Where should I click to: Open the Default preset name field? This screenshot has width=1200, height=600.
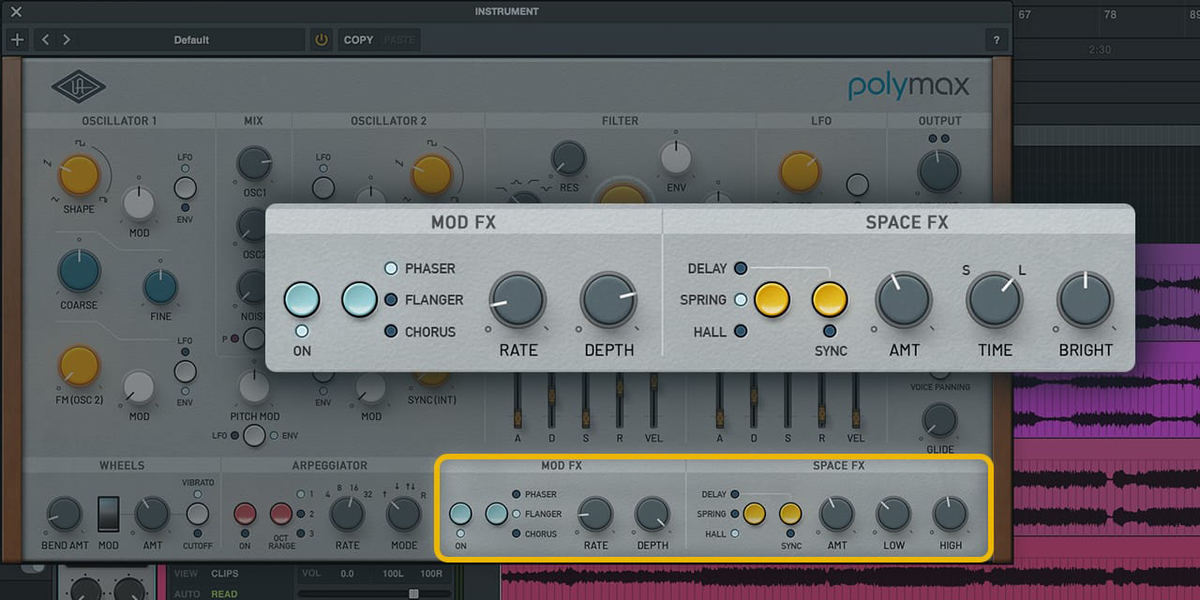coord(192,40)
